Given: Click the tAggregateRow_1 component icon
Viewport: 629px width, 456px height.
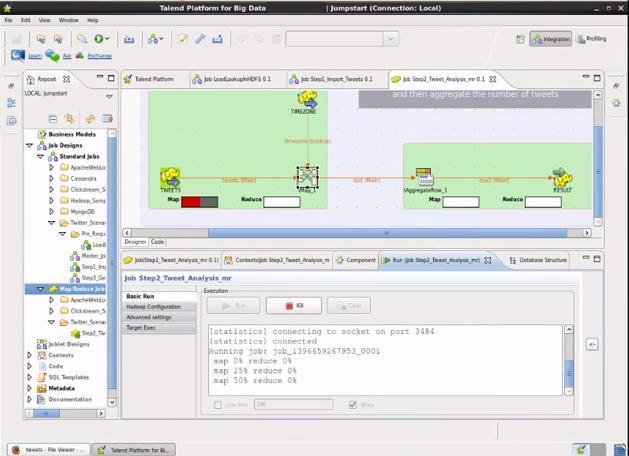Looking at the screenshot, I should (424, 177).
